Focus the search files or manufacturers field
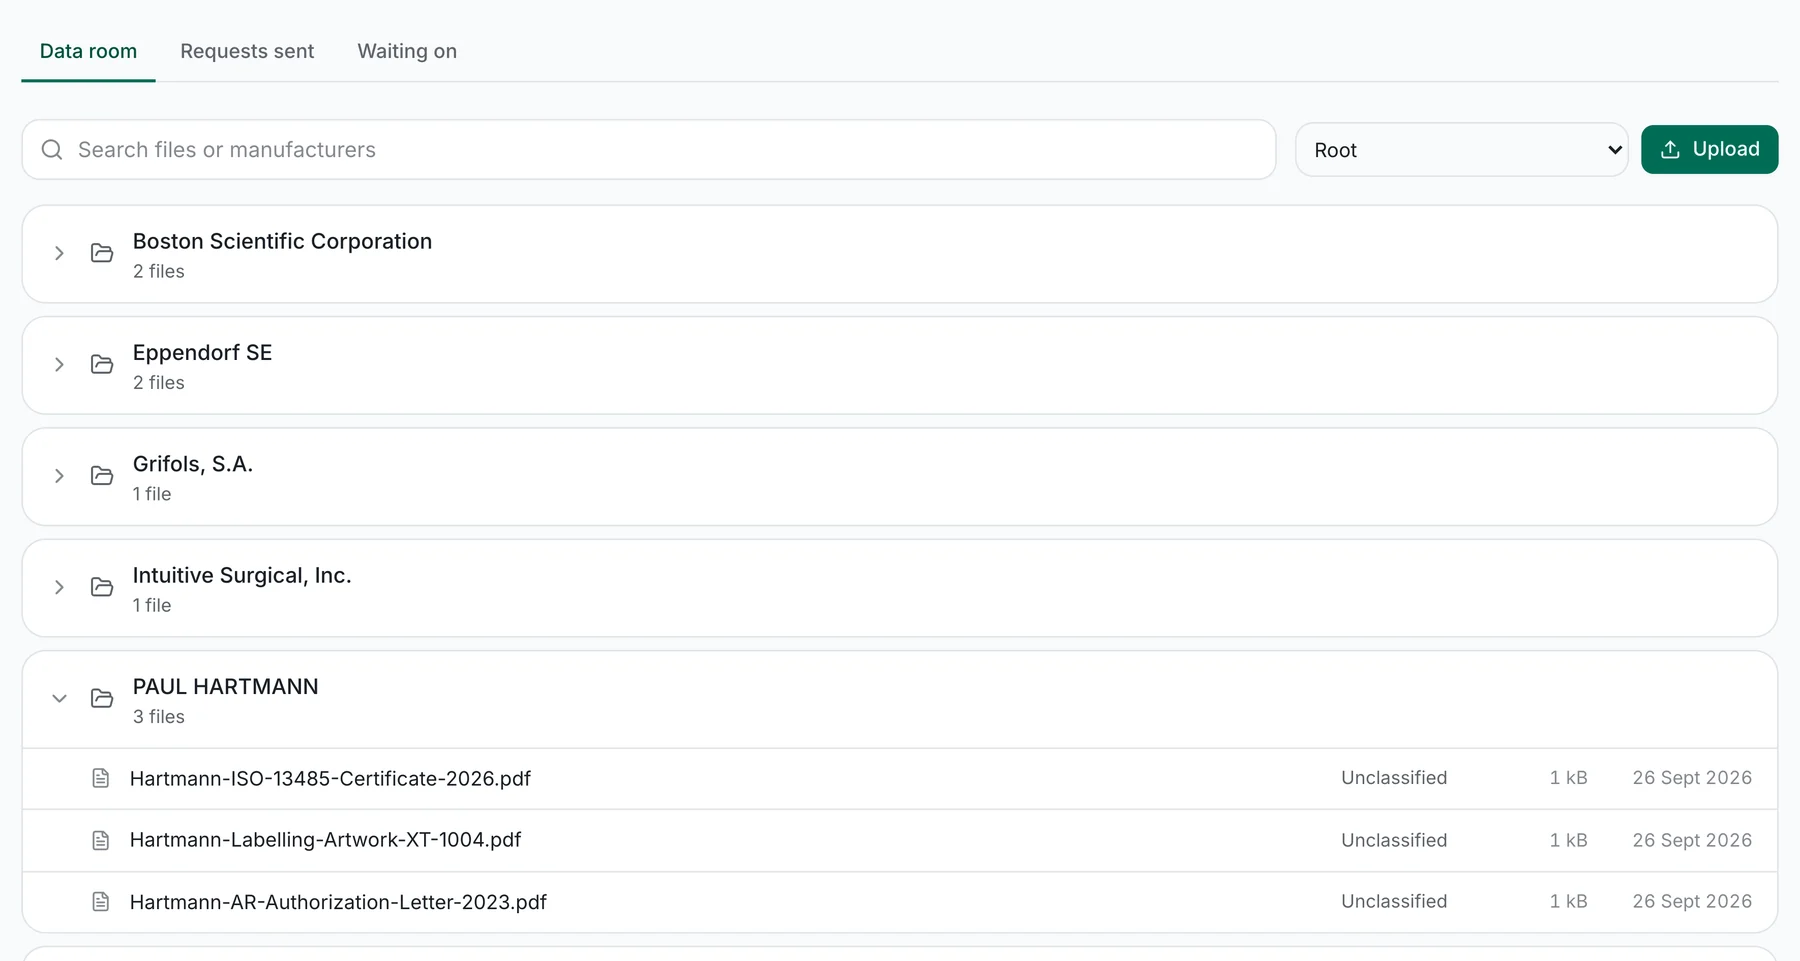Image resolution: width=1800 pixels, height=961 pixels. [648, 150]
